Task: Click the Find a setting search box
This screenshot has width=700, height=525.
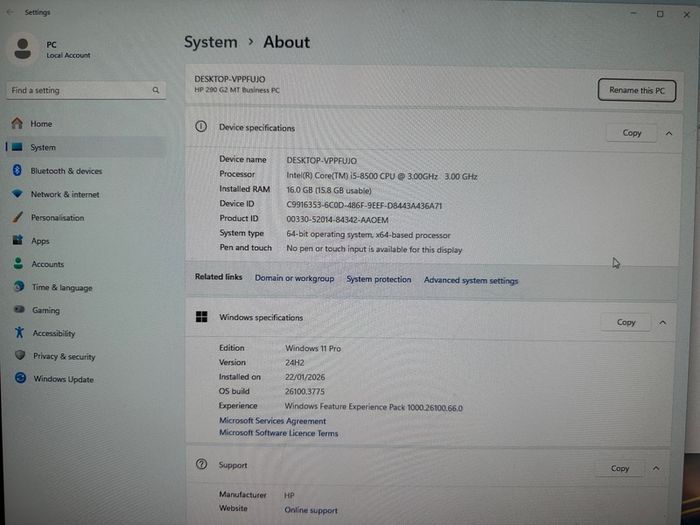Action: [86, 90]
